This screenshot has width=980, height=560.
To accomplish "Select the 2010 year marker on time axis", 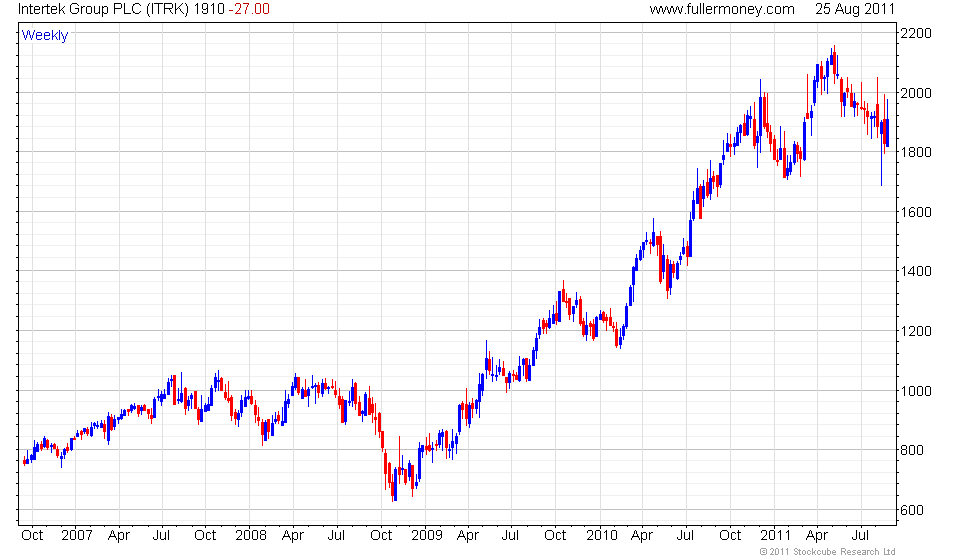I will pyautogui.click(x=600, y=534).
